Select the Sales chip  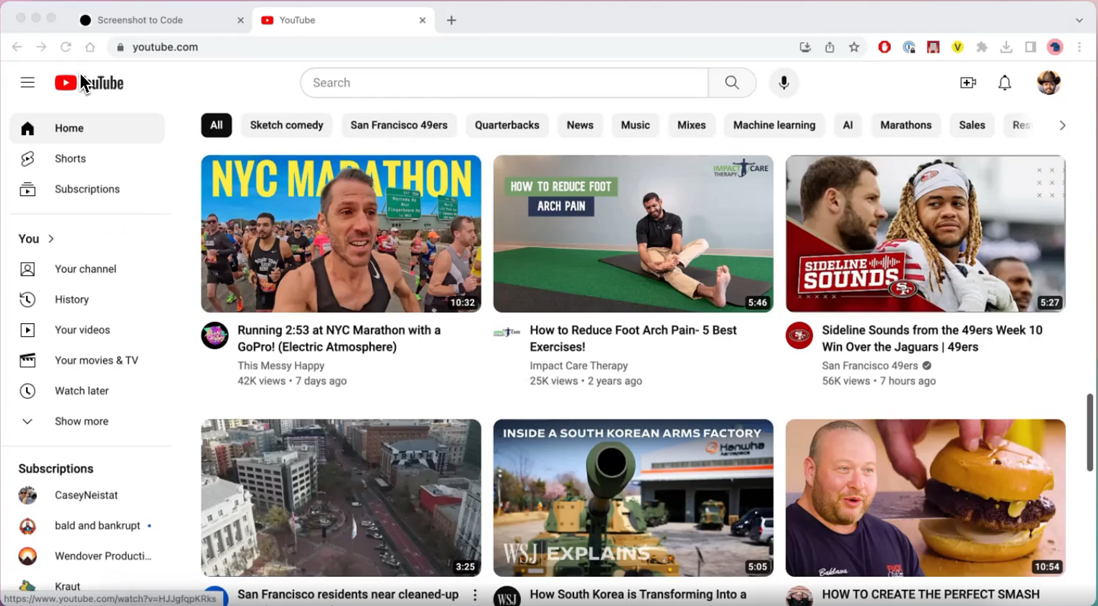[972, 125]
